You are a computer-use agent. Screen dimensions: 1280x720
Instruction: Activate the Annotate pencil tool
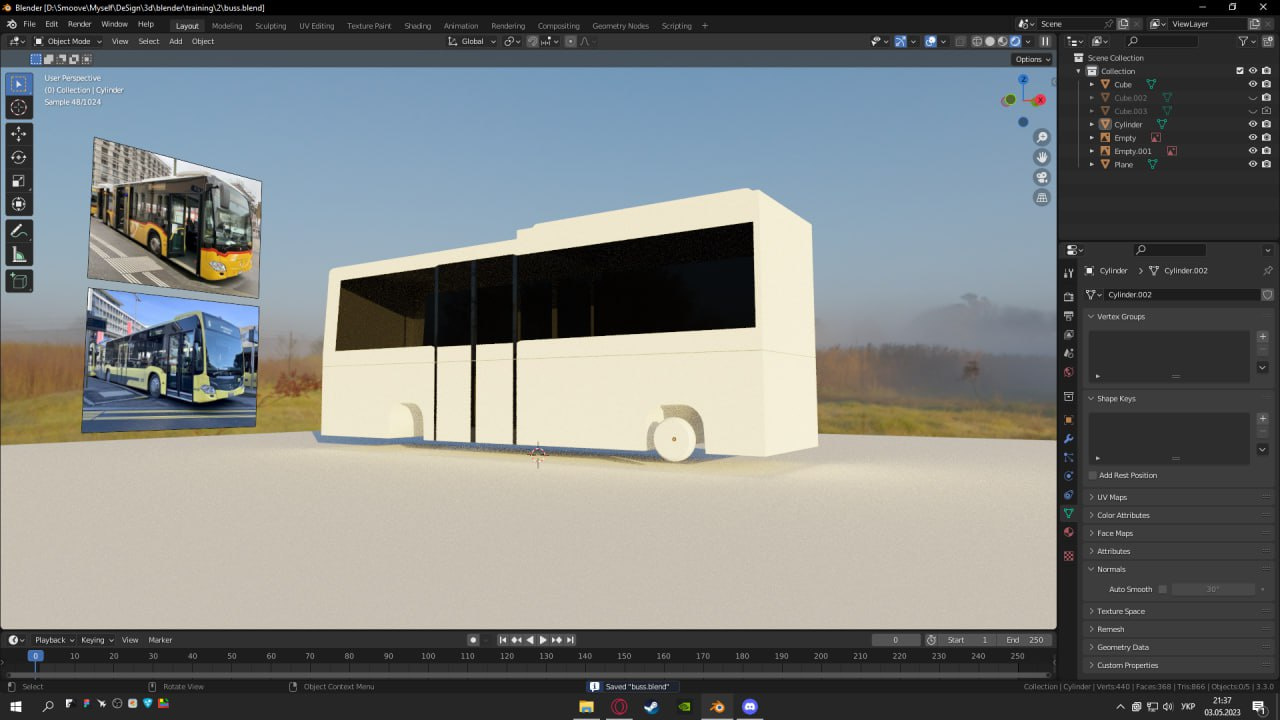click(x=18, y=231)
